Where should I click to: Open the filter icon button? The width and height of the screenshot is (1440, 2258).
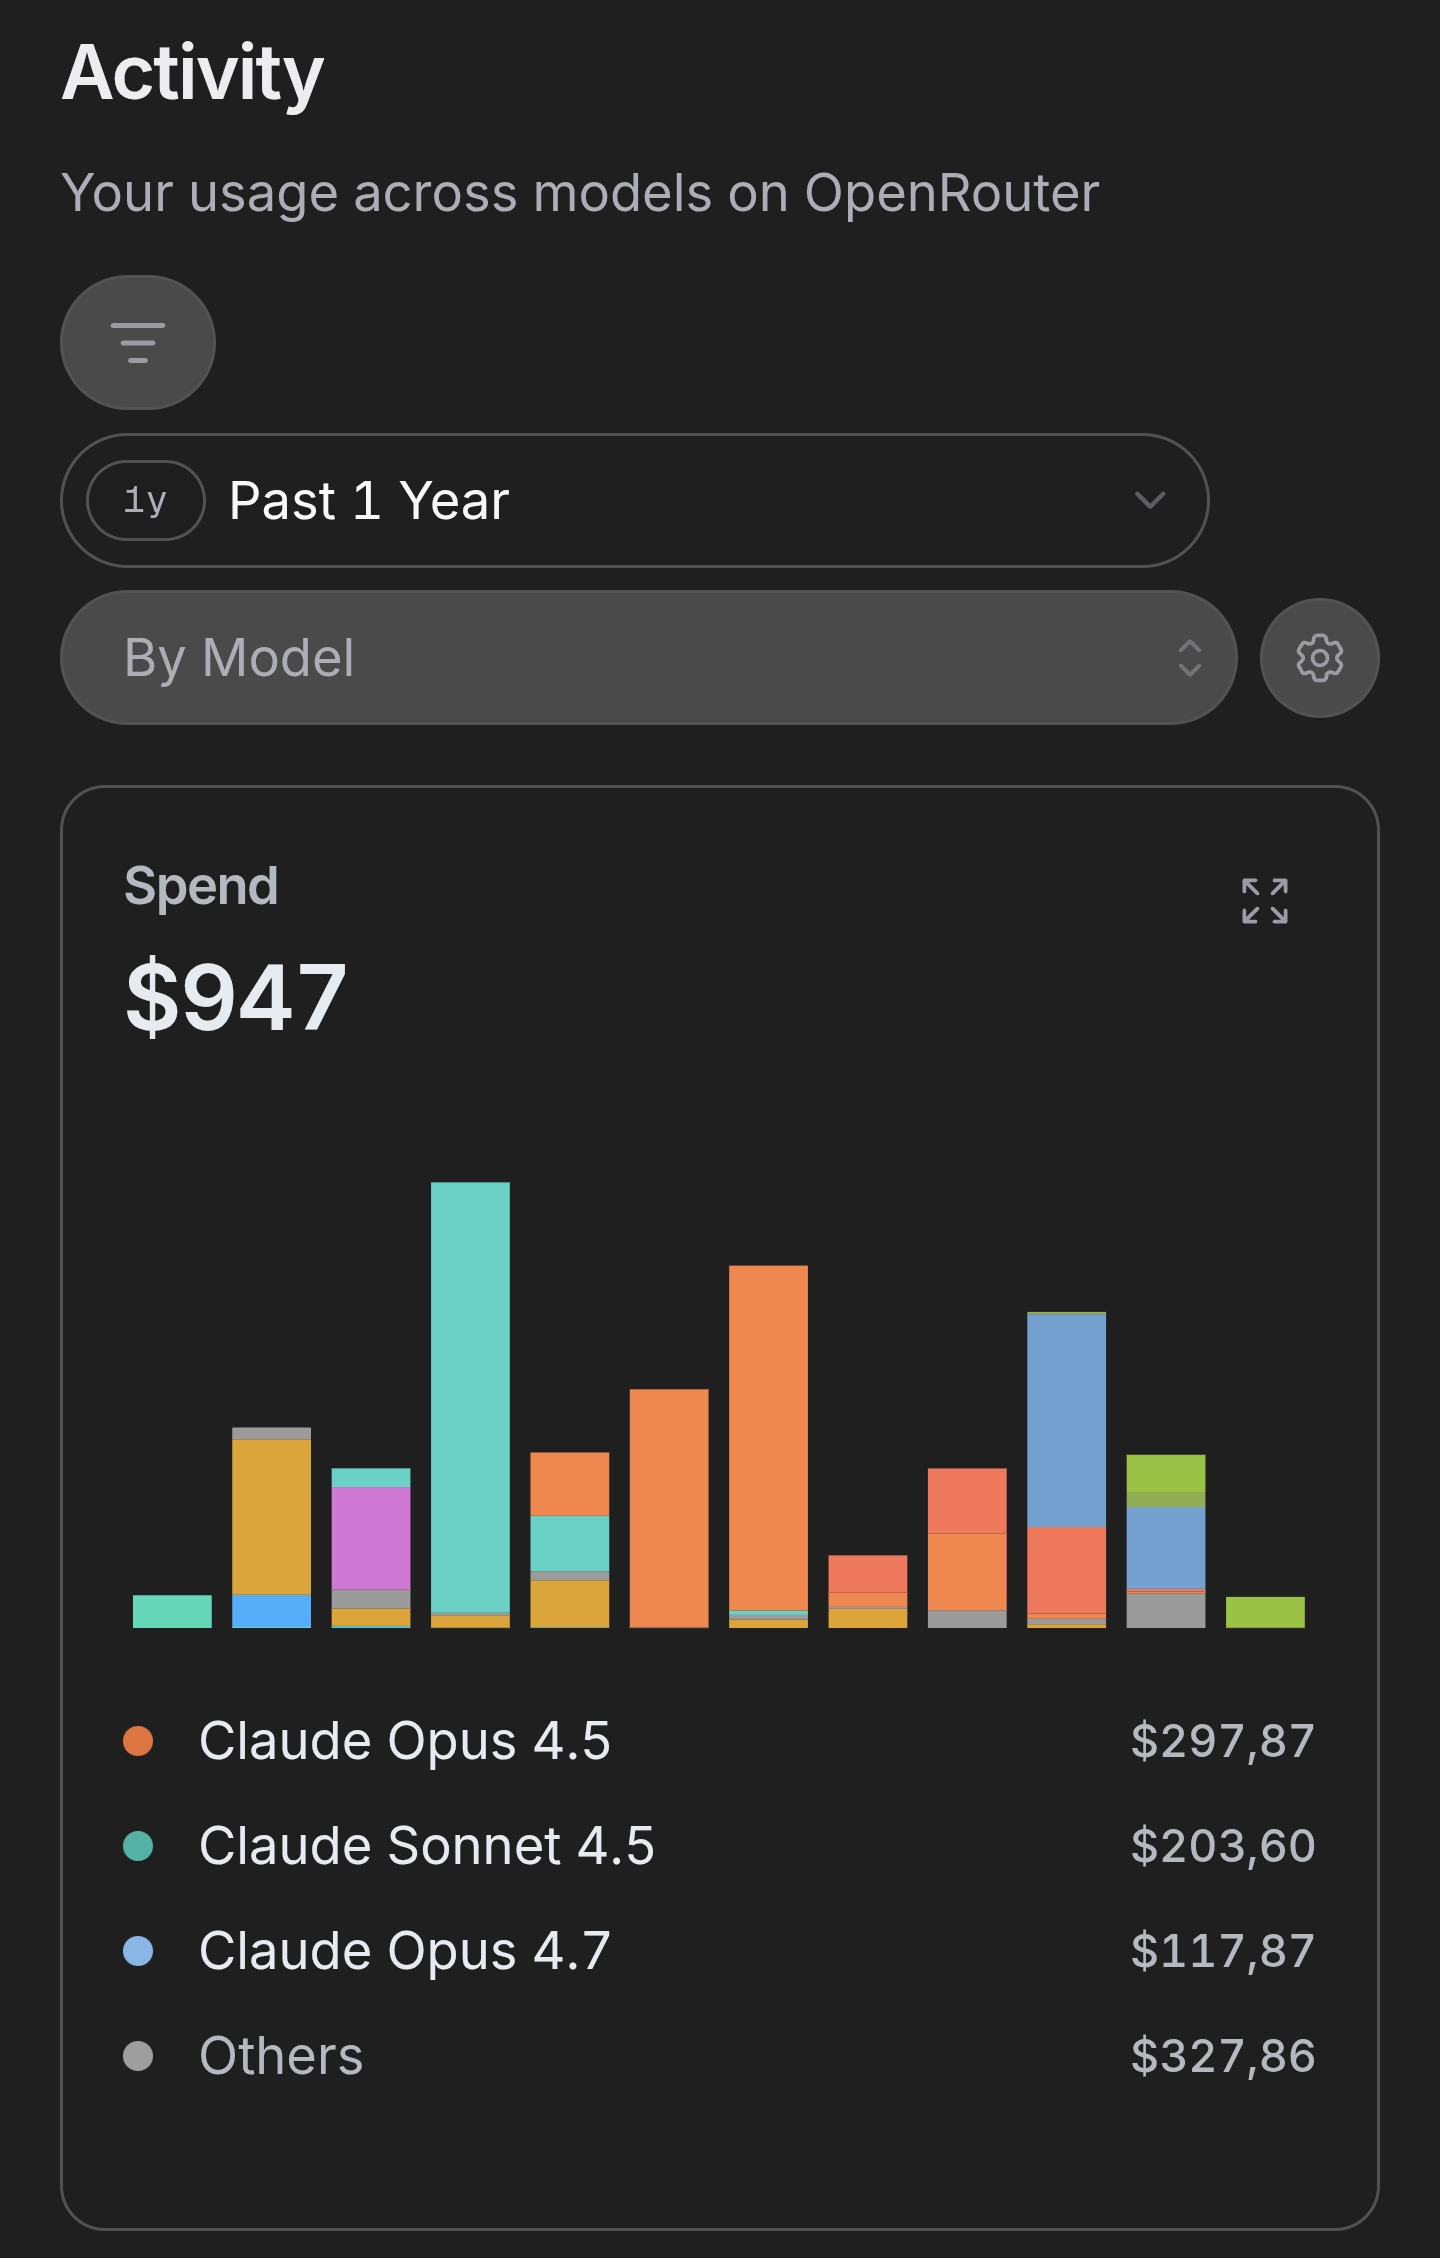pos(138,342)
